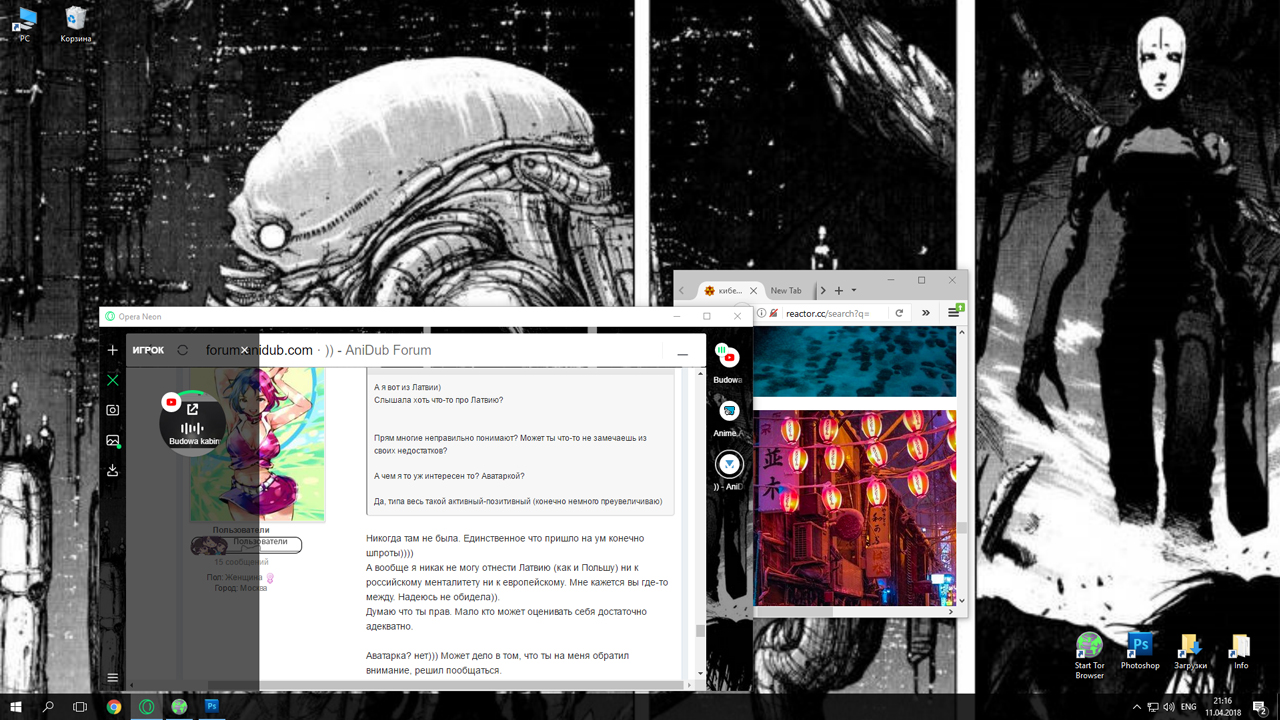The image size is (1280, 720).
Task: Open the volume control in system tray
Action: [1168, 707]
